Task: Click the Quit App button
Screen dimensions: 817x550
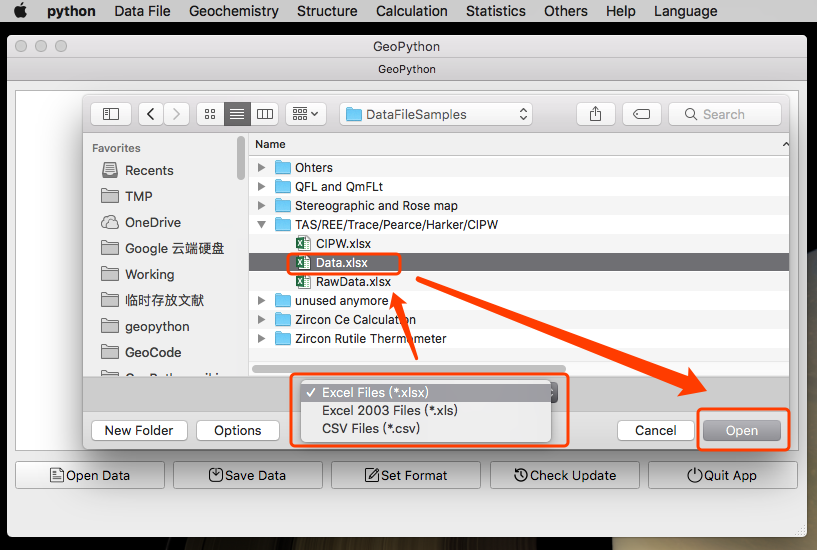Action: click(x=723, y=475)
